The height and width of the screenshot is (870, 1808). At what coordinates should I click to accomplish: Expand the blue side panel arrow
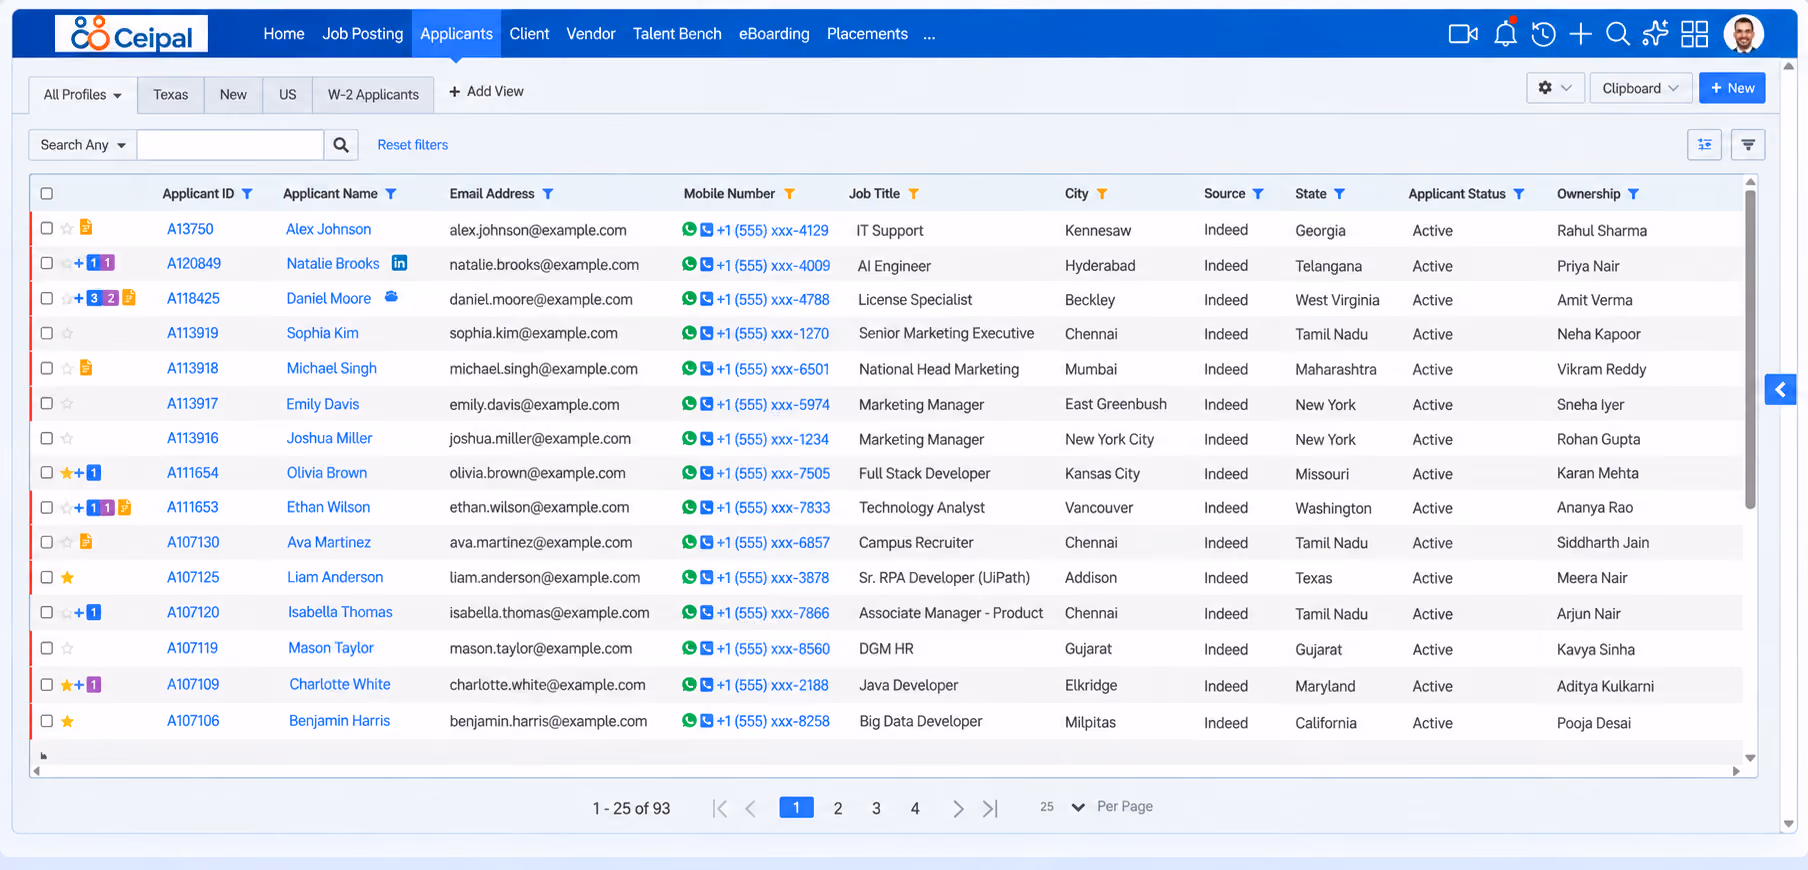point(1780,389)
